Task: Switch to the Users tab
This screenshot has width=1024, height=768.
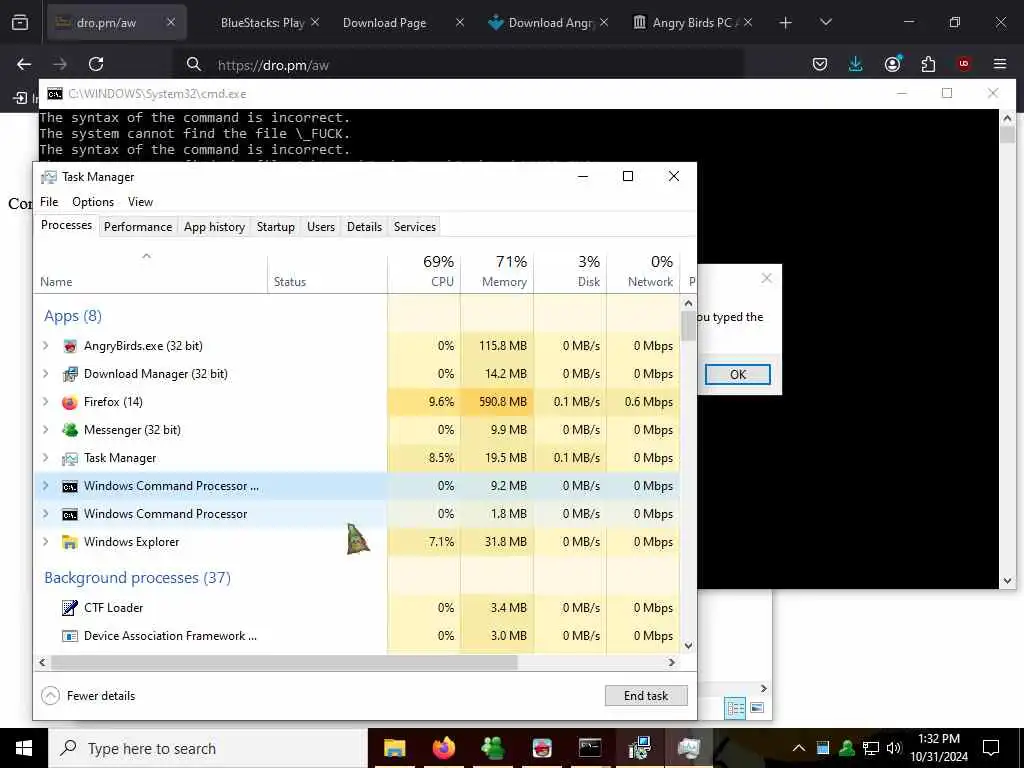Action: click(321, 227)
